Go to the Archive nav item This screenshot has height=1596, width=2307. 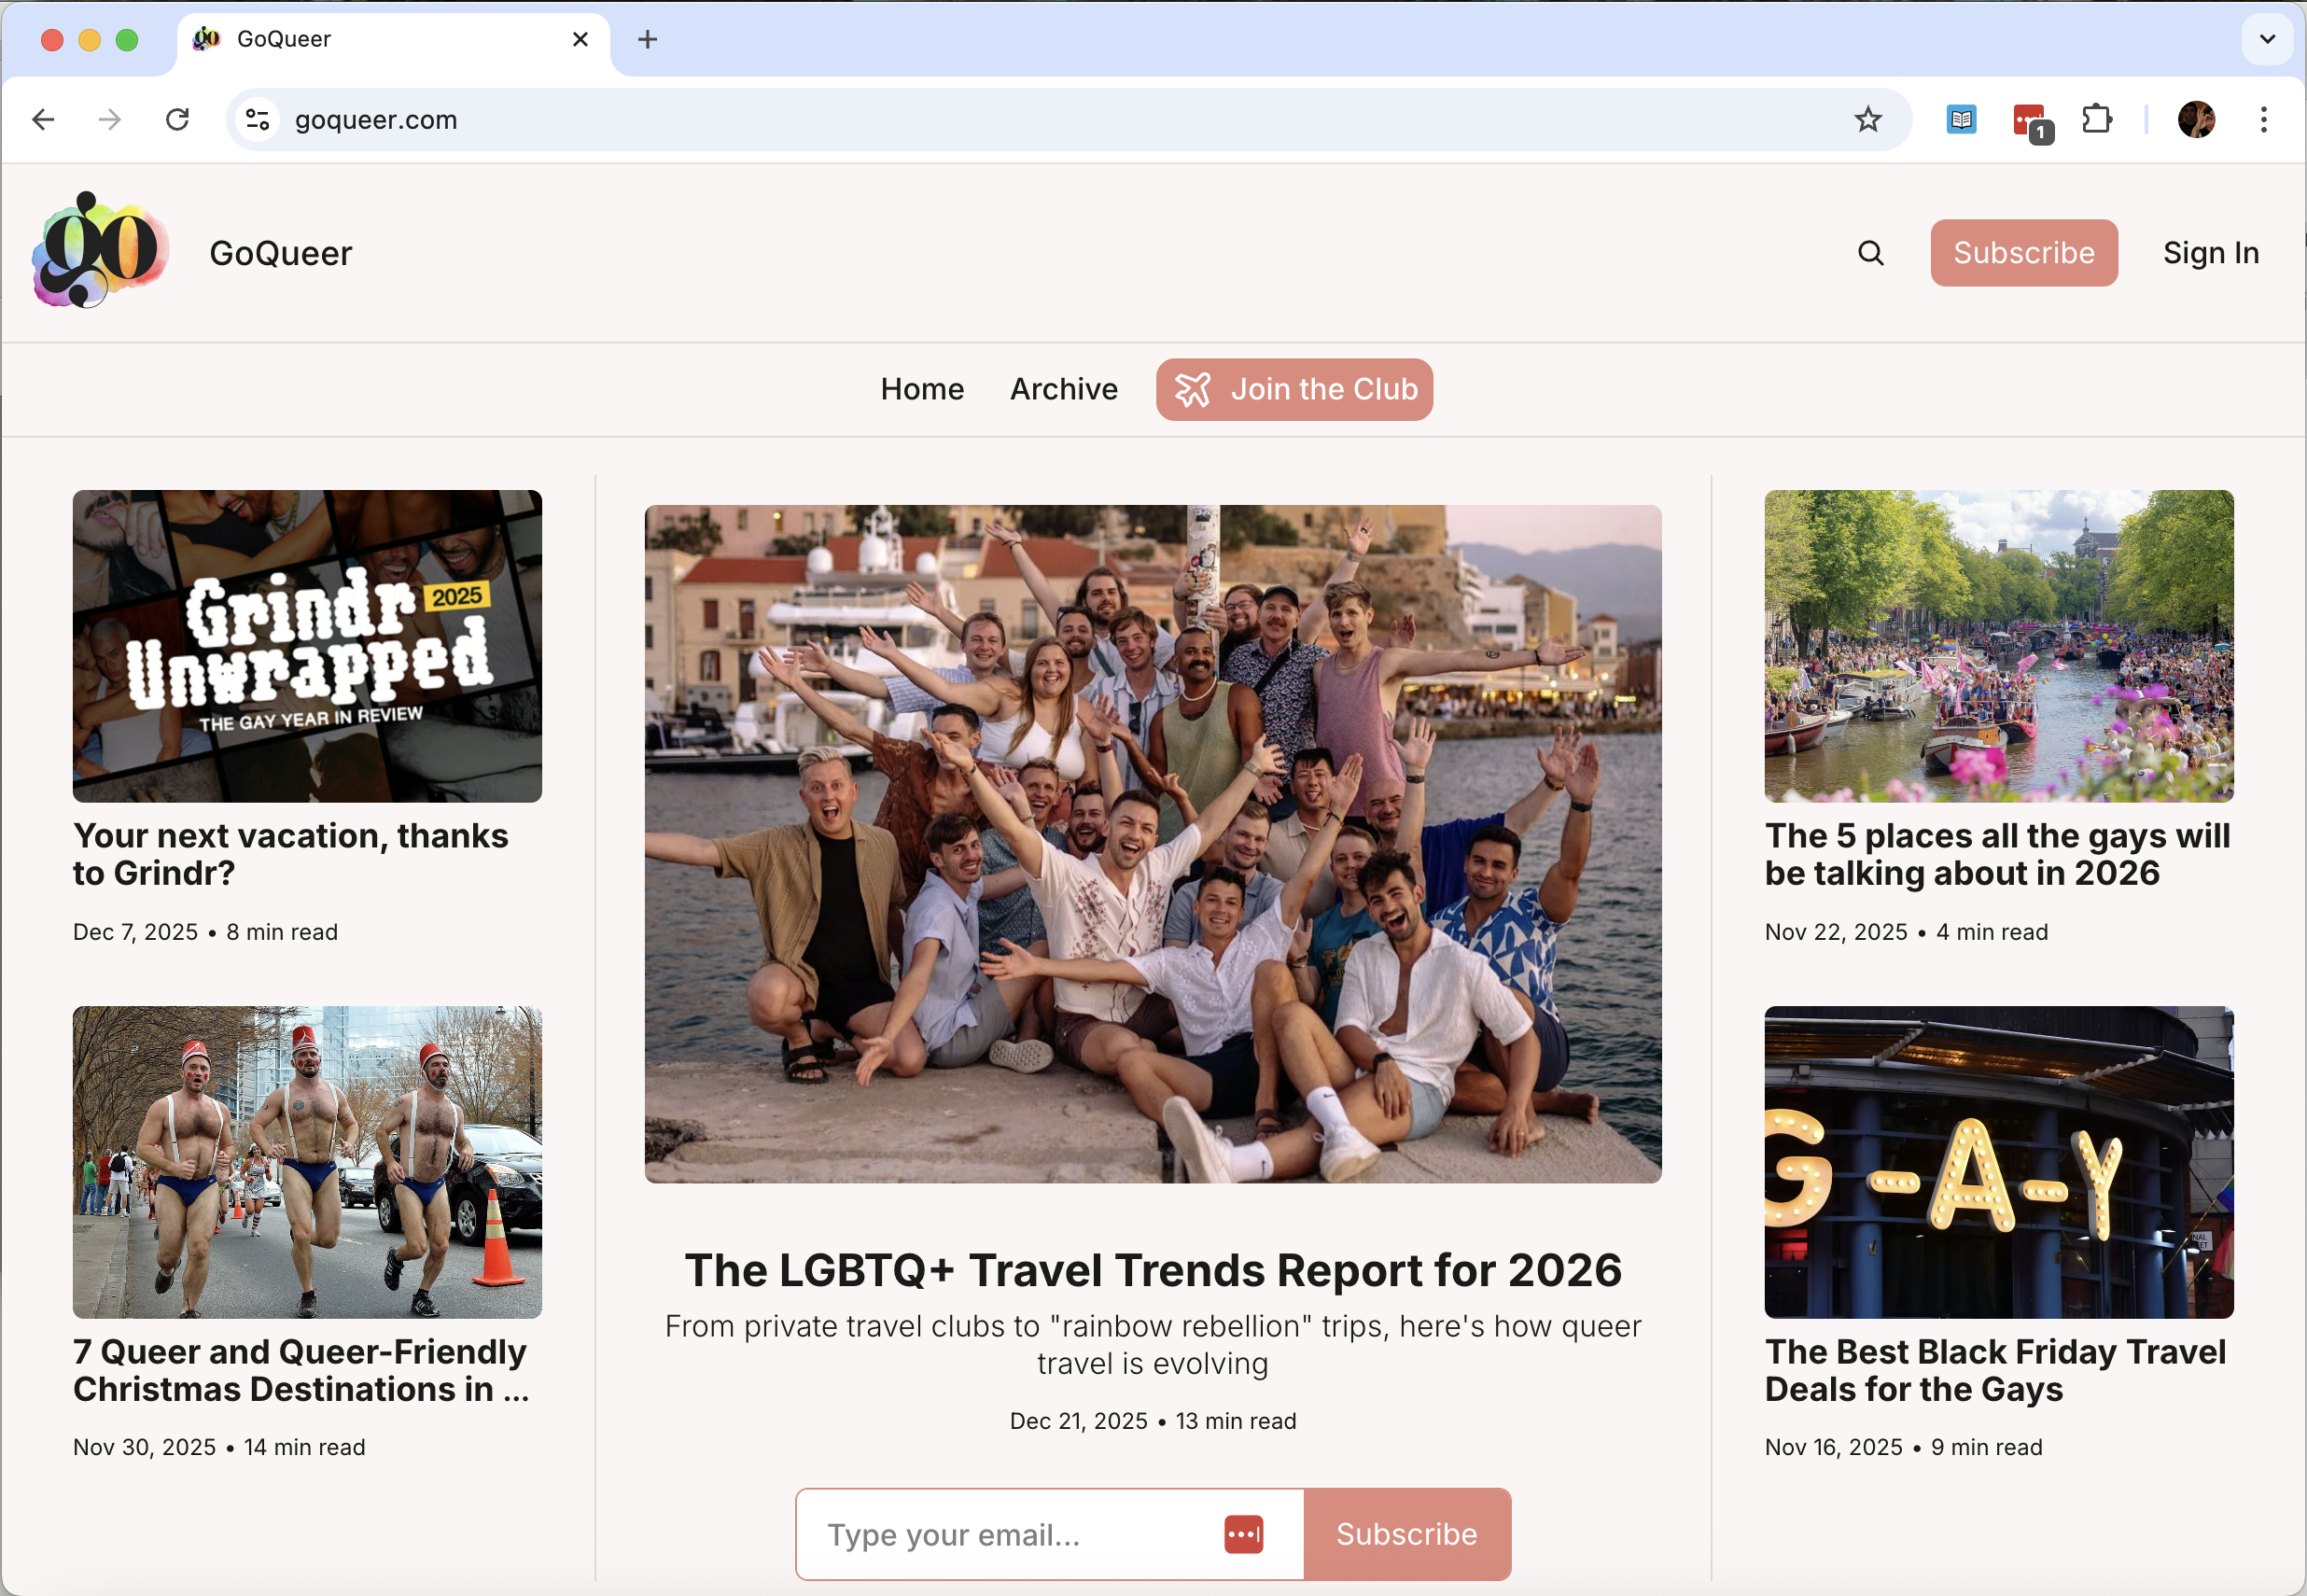1063,389
